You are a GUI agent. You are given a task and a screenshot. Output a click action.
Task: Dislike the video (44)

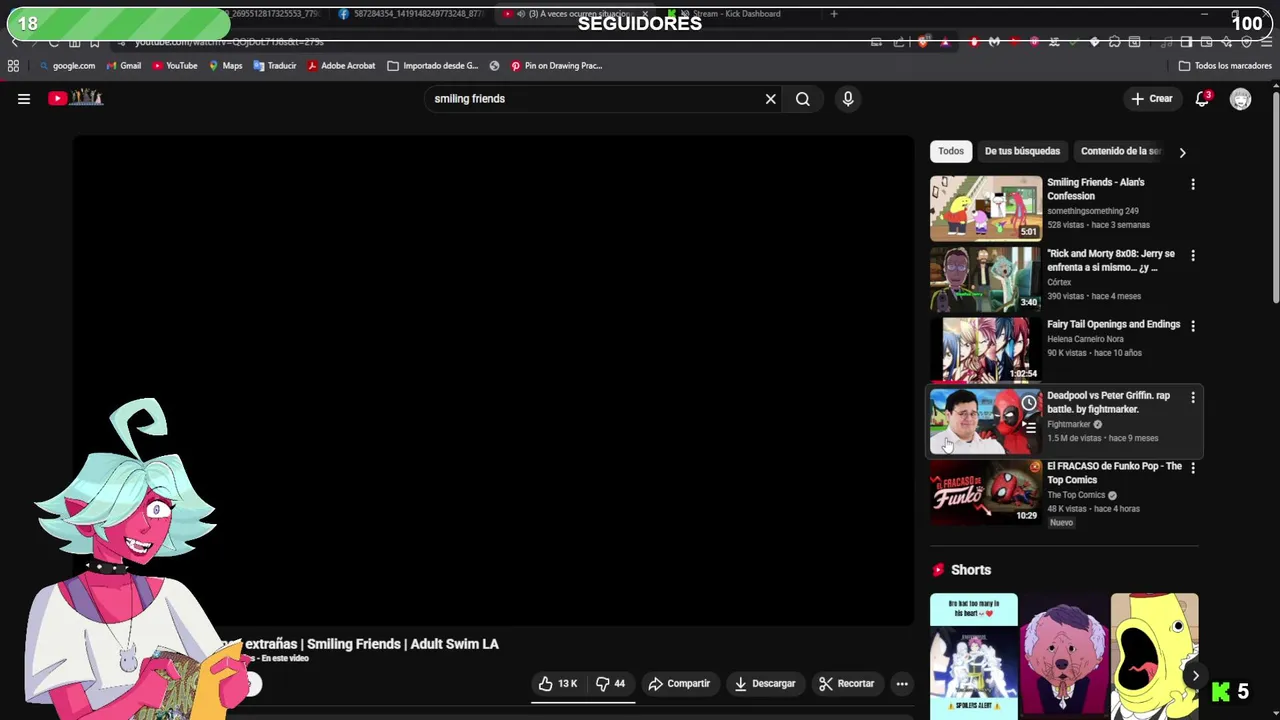point(610,684)
